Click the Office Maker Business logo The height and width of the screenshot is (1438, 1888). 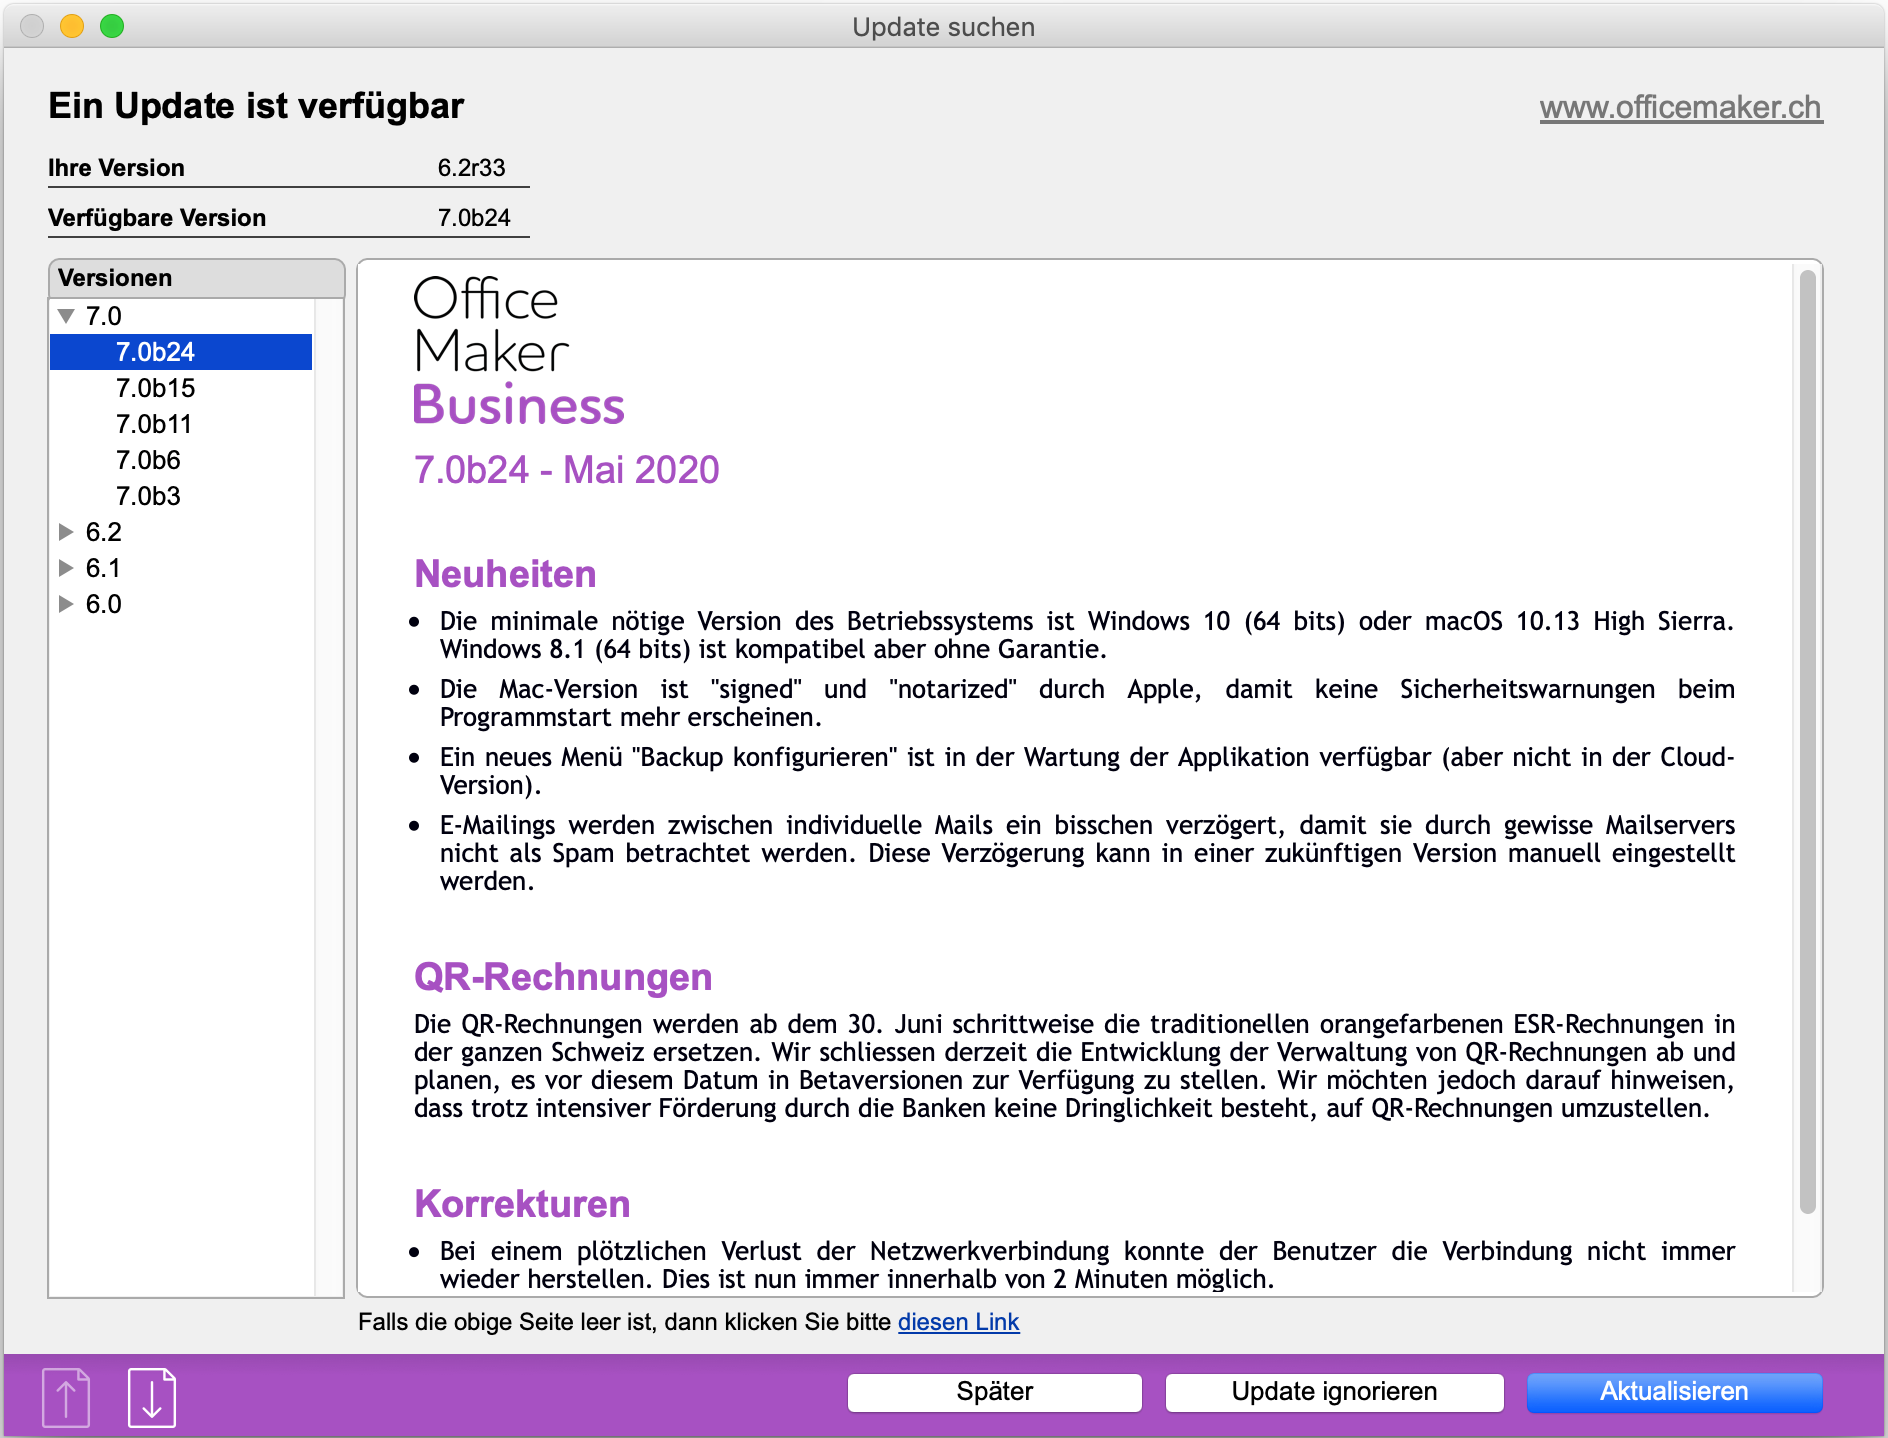click(x=519, y=352)
